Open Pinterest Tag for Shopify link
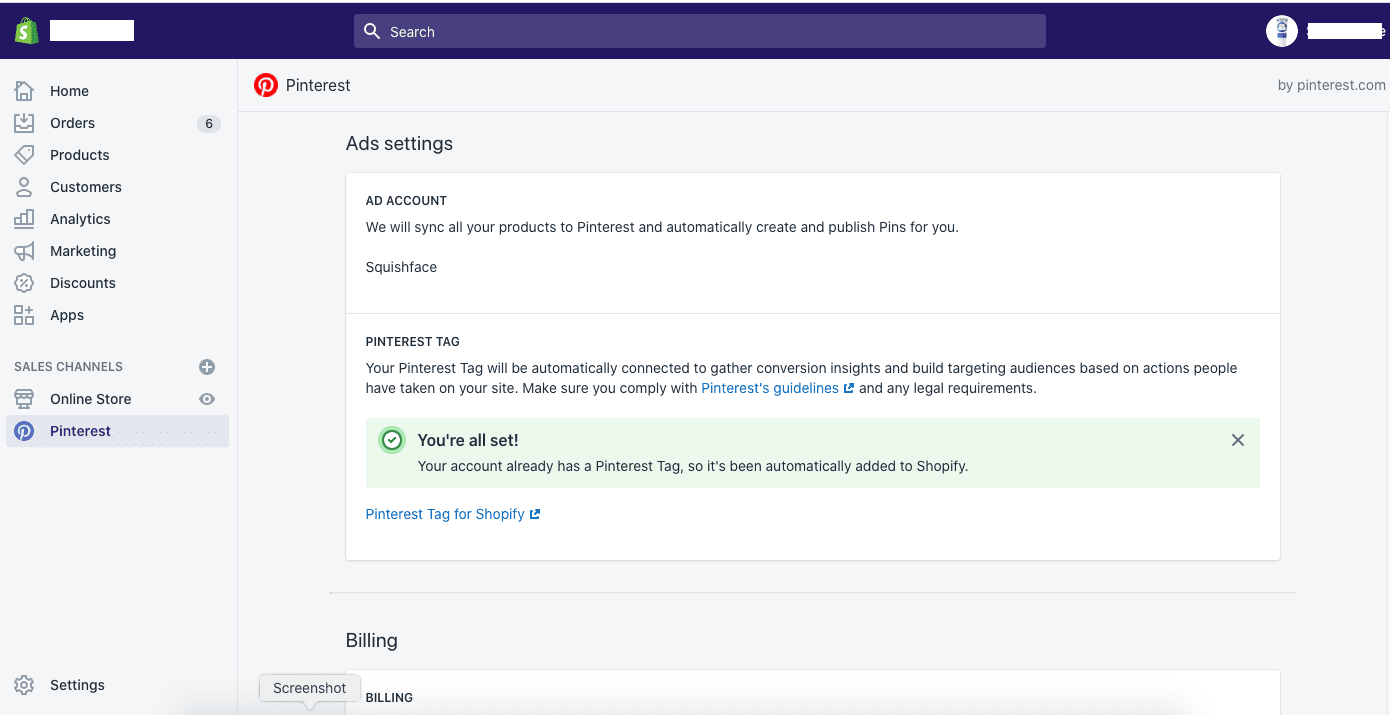Screen dimensions: 1390x715 pyautogui.click(x=445, y=514)
